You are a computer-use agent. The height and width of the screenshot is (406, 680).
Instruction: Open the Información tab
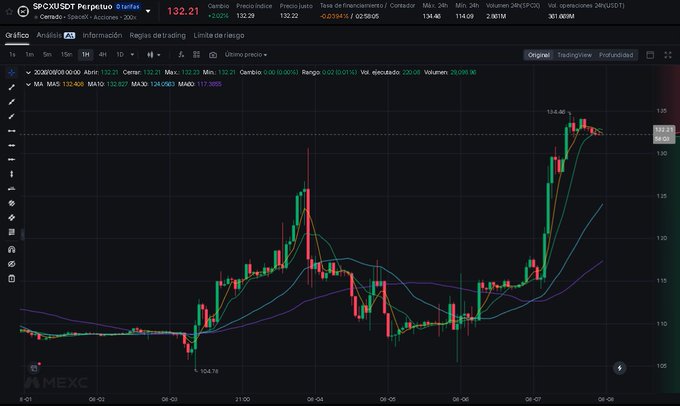102,36
